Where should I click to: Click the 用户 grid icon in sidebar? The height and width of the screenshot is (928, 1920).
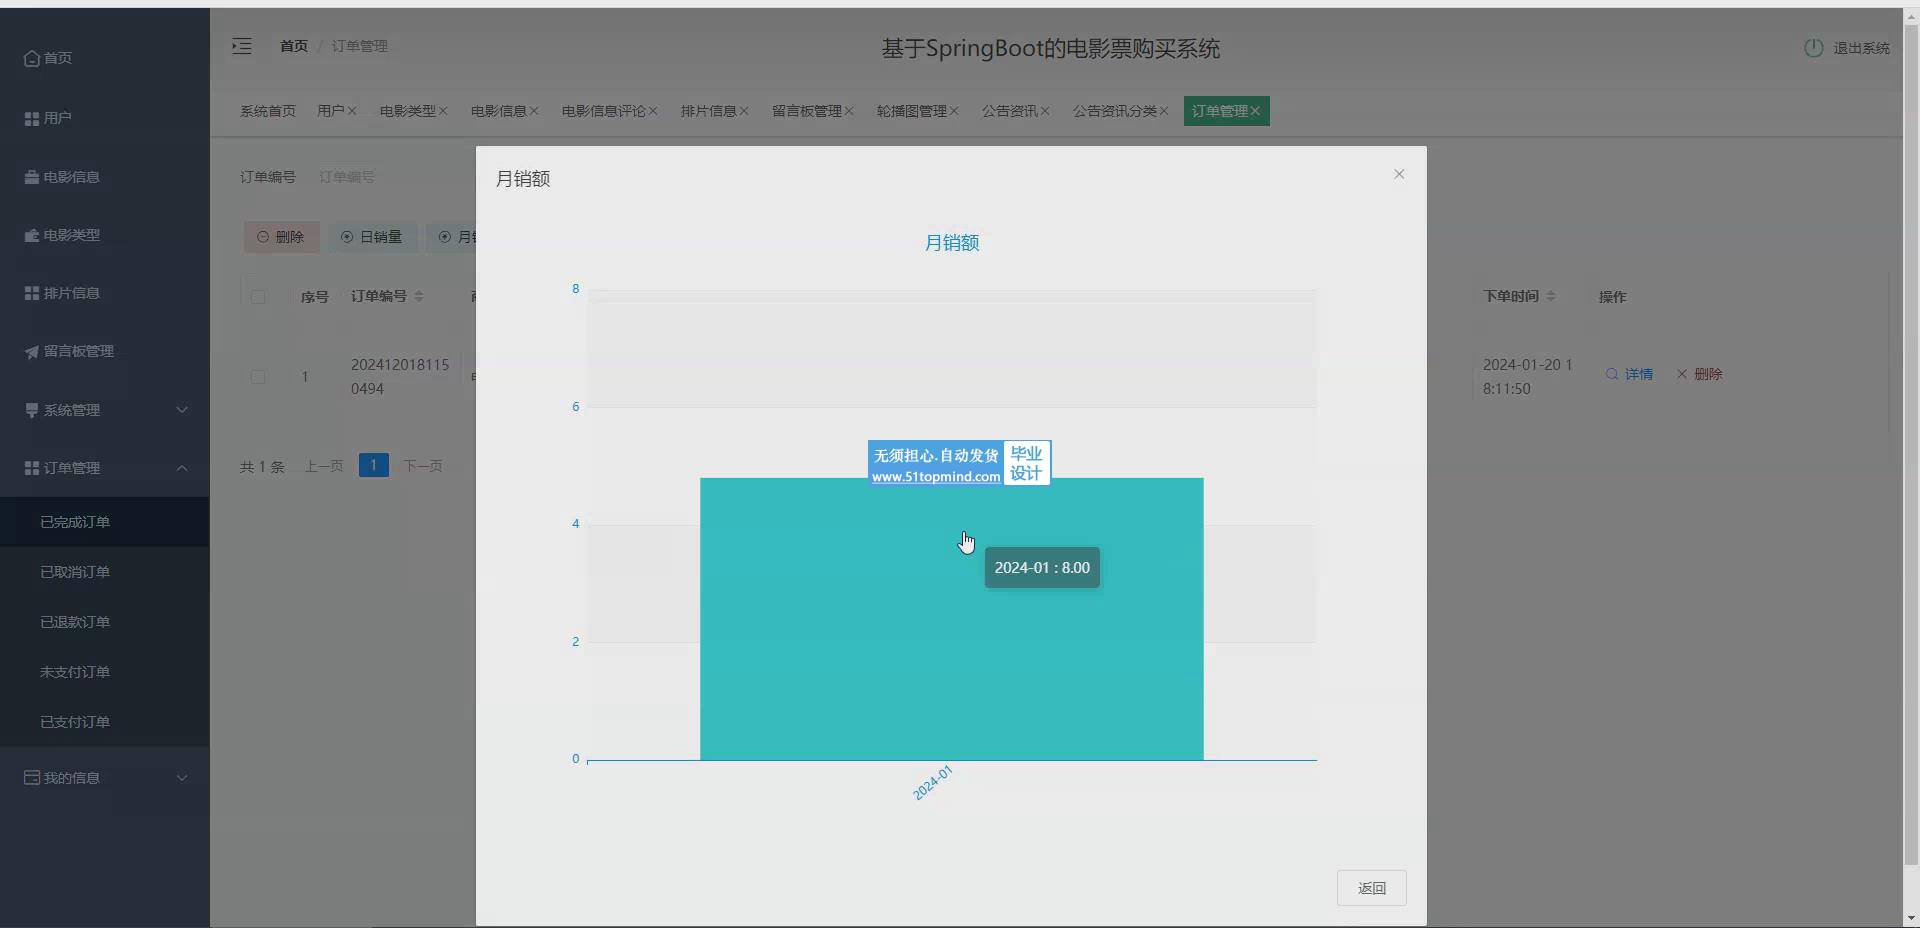click(32, 118)
